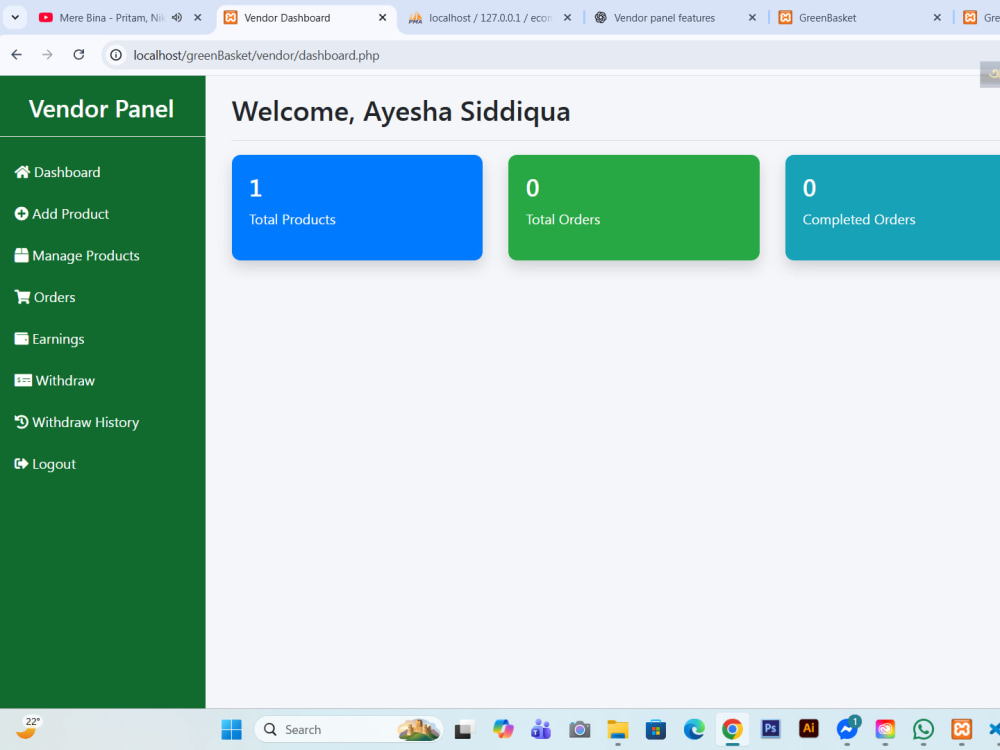Click the Manage Products box icon
Viewport: 1000px width, 750px height.
click(x=21, y=256)
